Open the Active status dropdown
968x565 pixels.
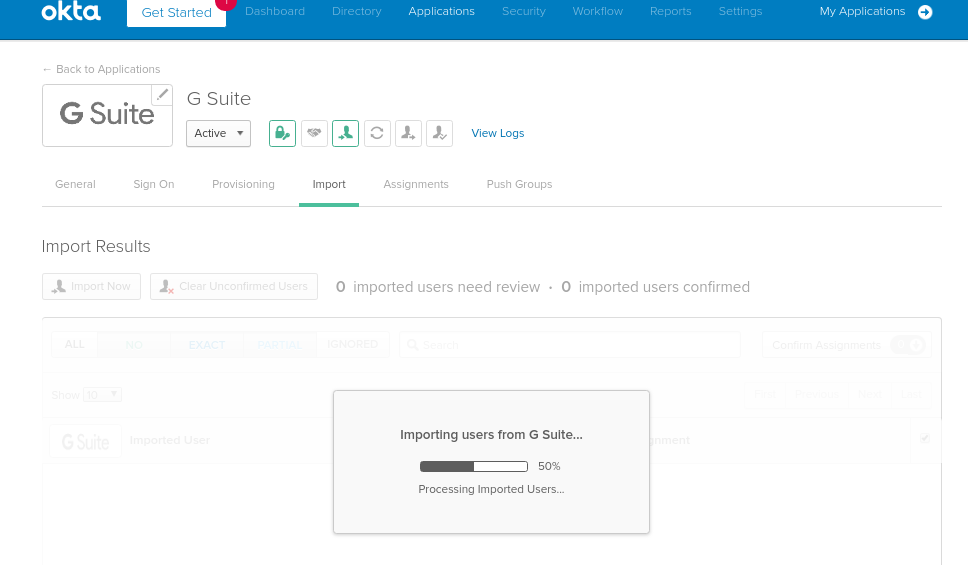tap(219, 133)
